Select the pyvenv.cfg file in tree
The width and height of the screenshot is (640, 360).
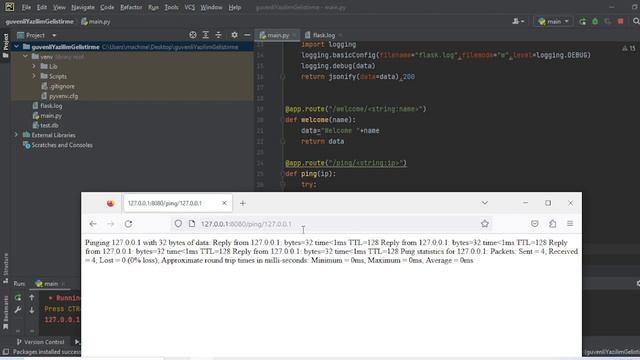coord(60,96)
